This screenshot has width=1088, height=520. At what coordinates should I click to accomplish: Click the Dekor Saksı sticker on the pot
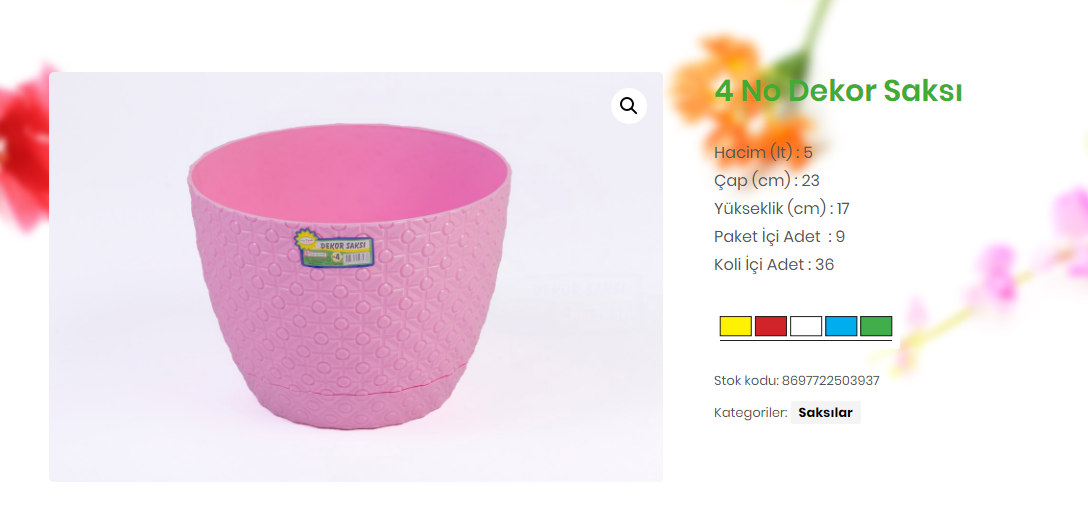coord(334,250)
